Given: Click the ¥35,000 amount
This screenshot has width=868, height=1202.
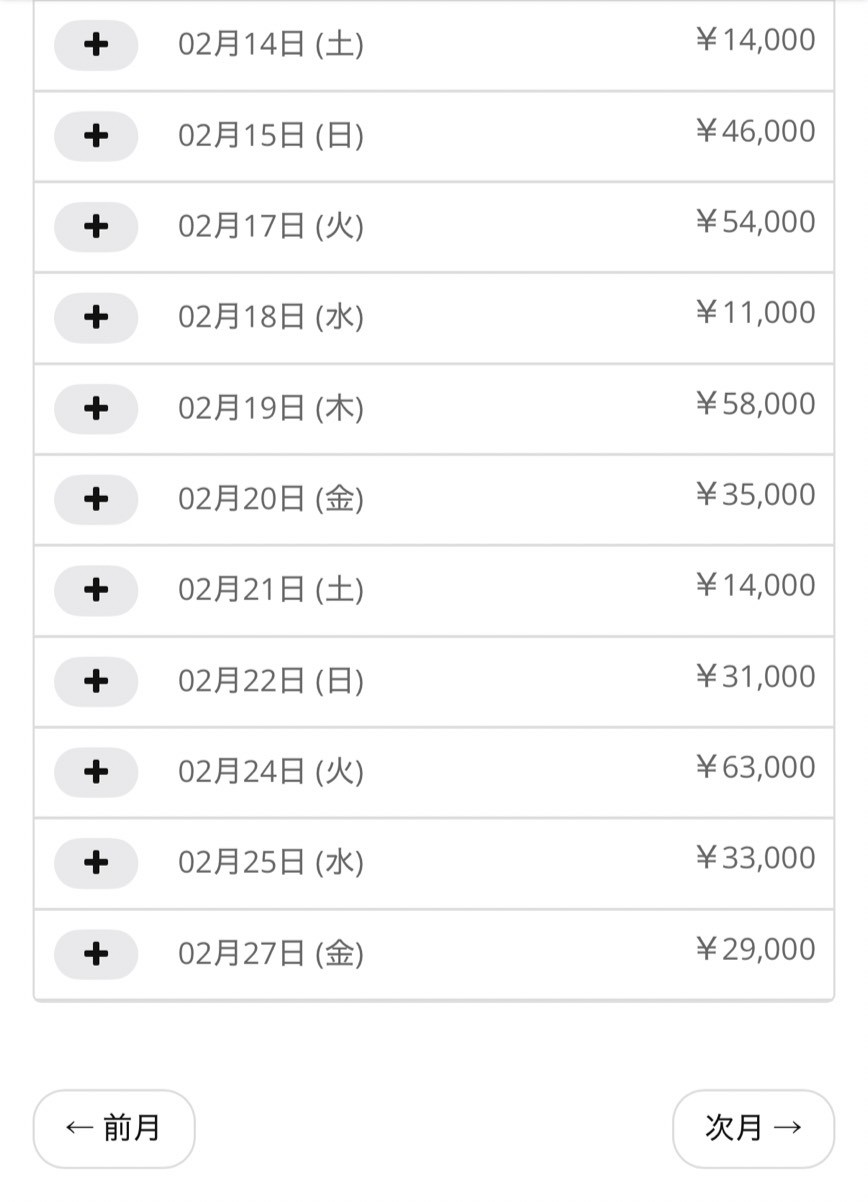Looking at the screenshot, I should [x=755, y=495].
